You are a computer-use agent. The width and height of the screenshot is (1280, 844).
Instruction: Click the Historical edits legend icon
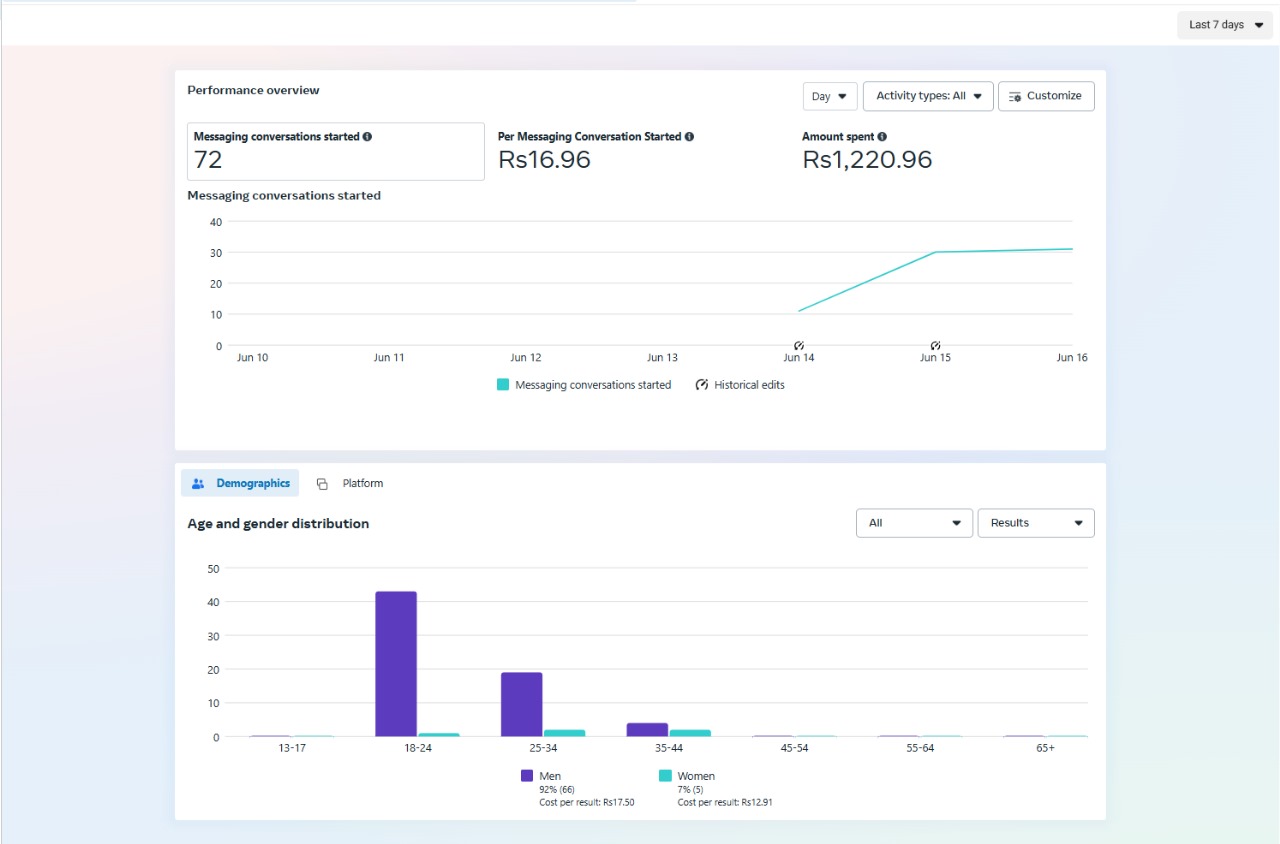tap(702, 385)
